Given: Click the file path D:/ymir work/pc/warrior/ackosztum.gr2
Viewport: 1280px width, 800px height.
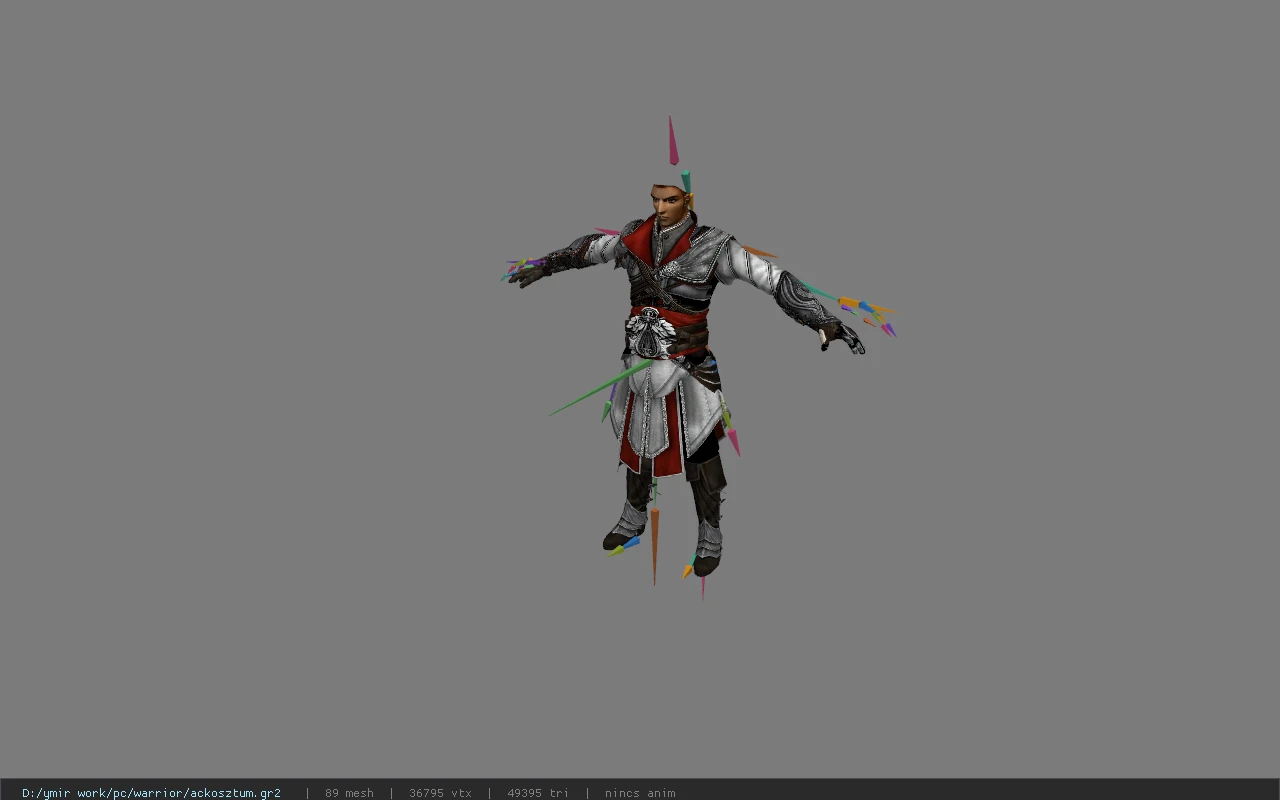Looking at the screenshot, I should (151, 793).
